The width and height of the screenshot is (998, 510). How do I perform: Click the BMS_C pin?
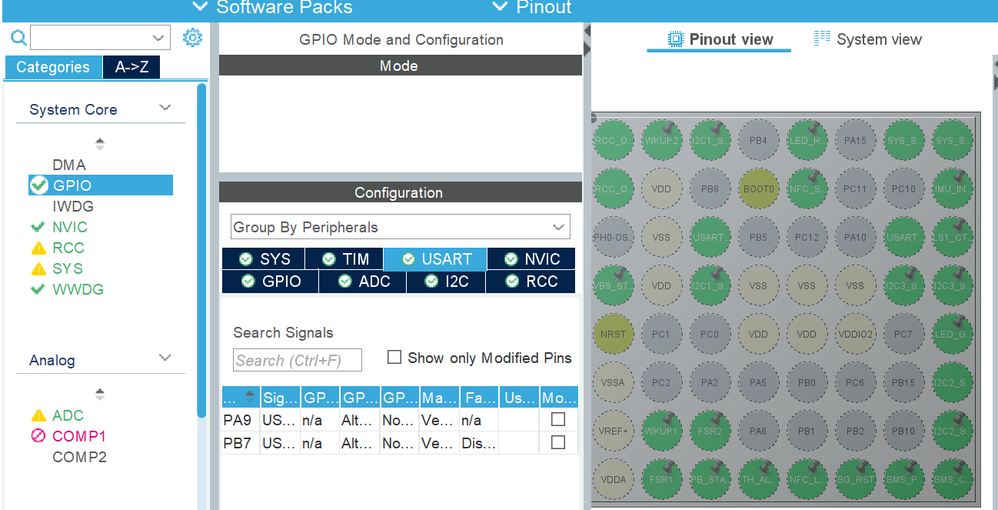tap(952, 479)
